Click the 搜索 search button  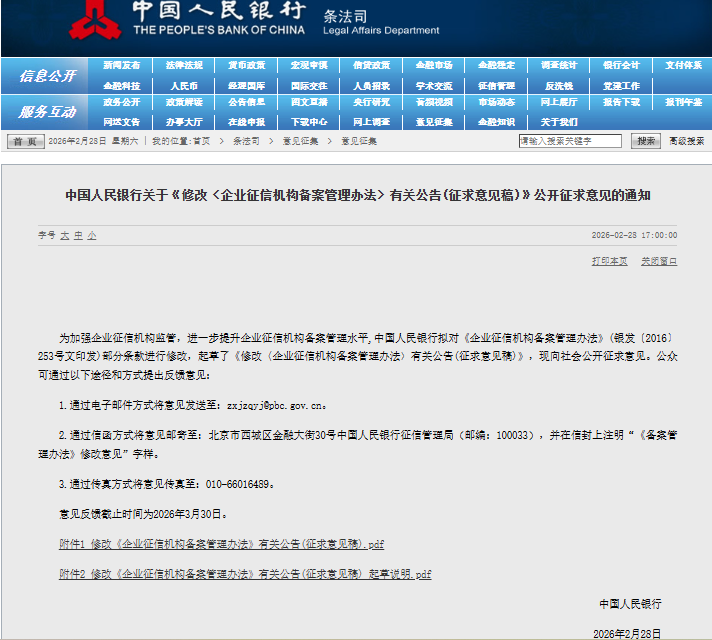(x=648, y=141)
